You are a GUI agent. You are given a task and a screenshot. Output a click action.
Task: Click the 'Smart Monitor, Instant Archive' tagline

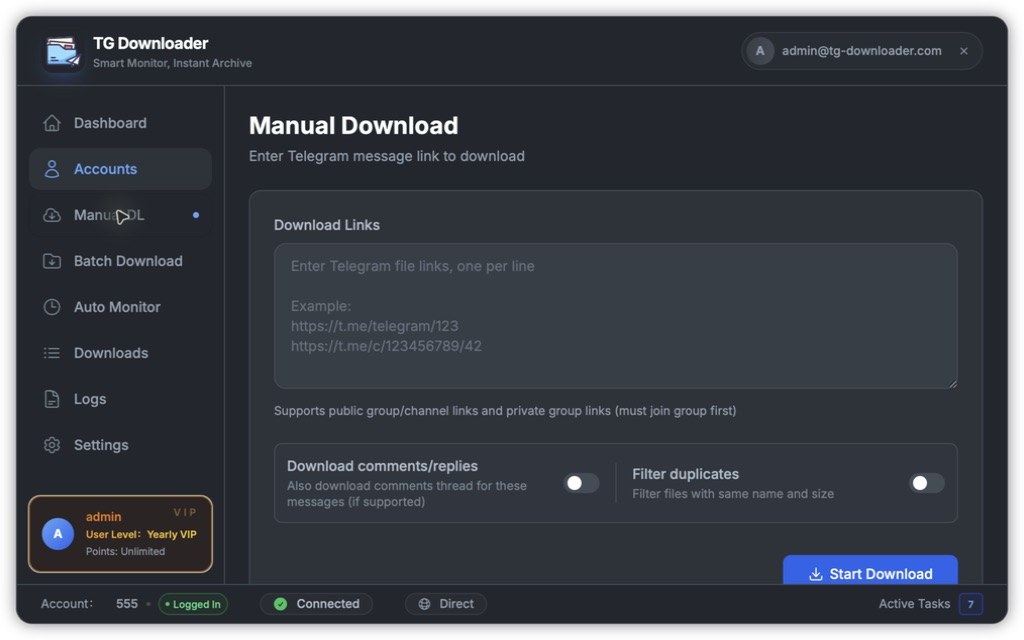[x=172, y=63]
